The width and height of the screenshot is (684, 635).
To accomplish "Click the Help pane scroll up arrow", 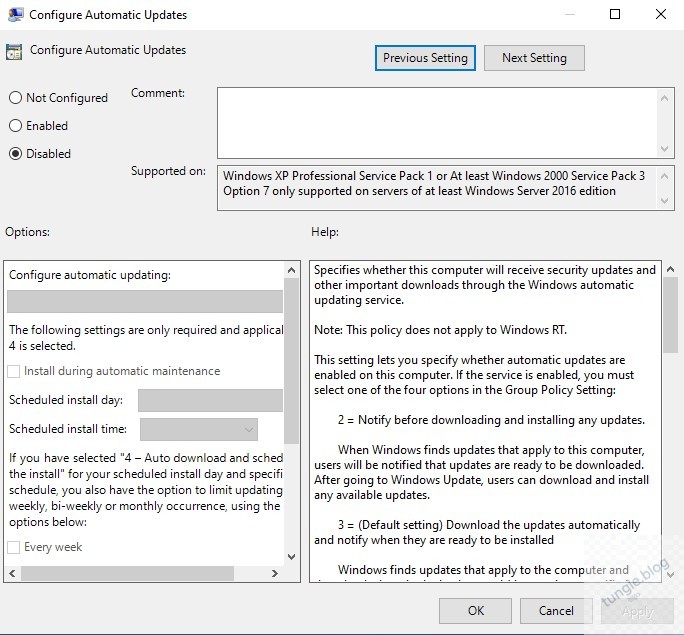I will pos(670,270).
